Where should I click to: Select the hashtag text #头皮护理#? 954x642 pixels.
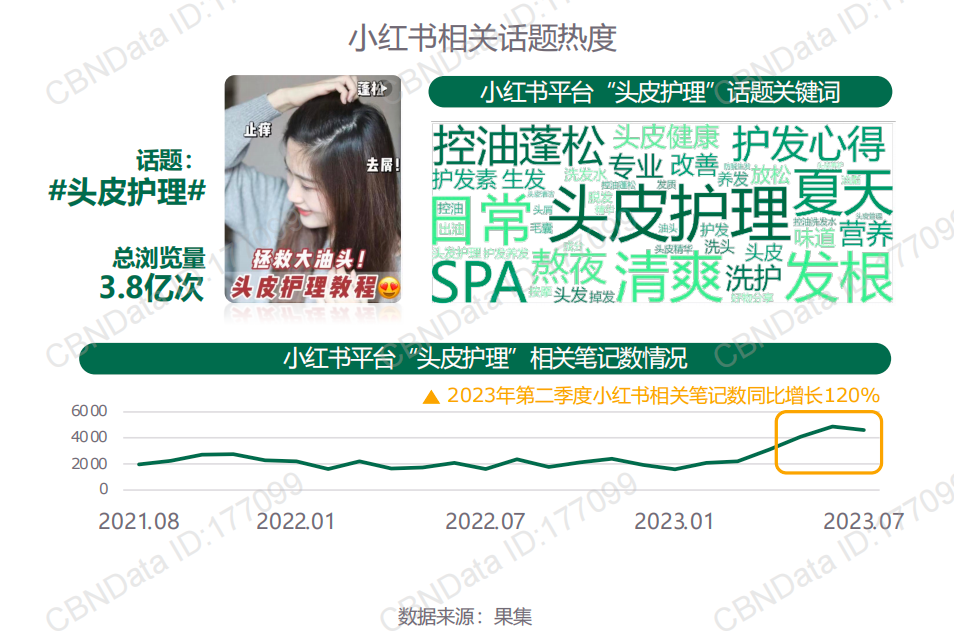(127, 192)
